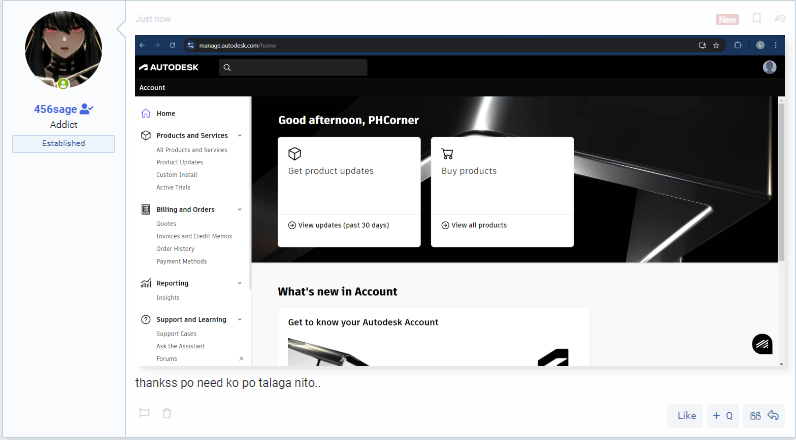The width and height of the screenshot is (796, 440).
Task: Open Invoices and Credit Memos
Action: pos(194,236)
